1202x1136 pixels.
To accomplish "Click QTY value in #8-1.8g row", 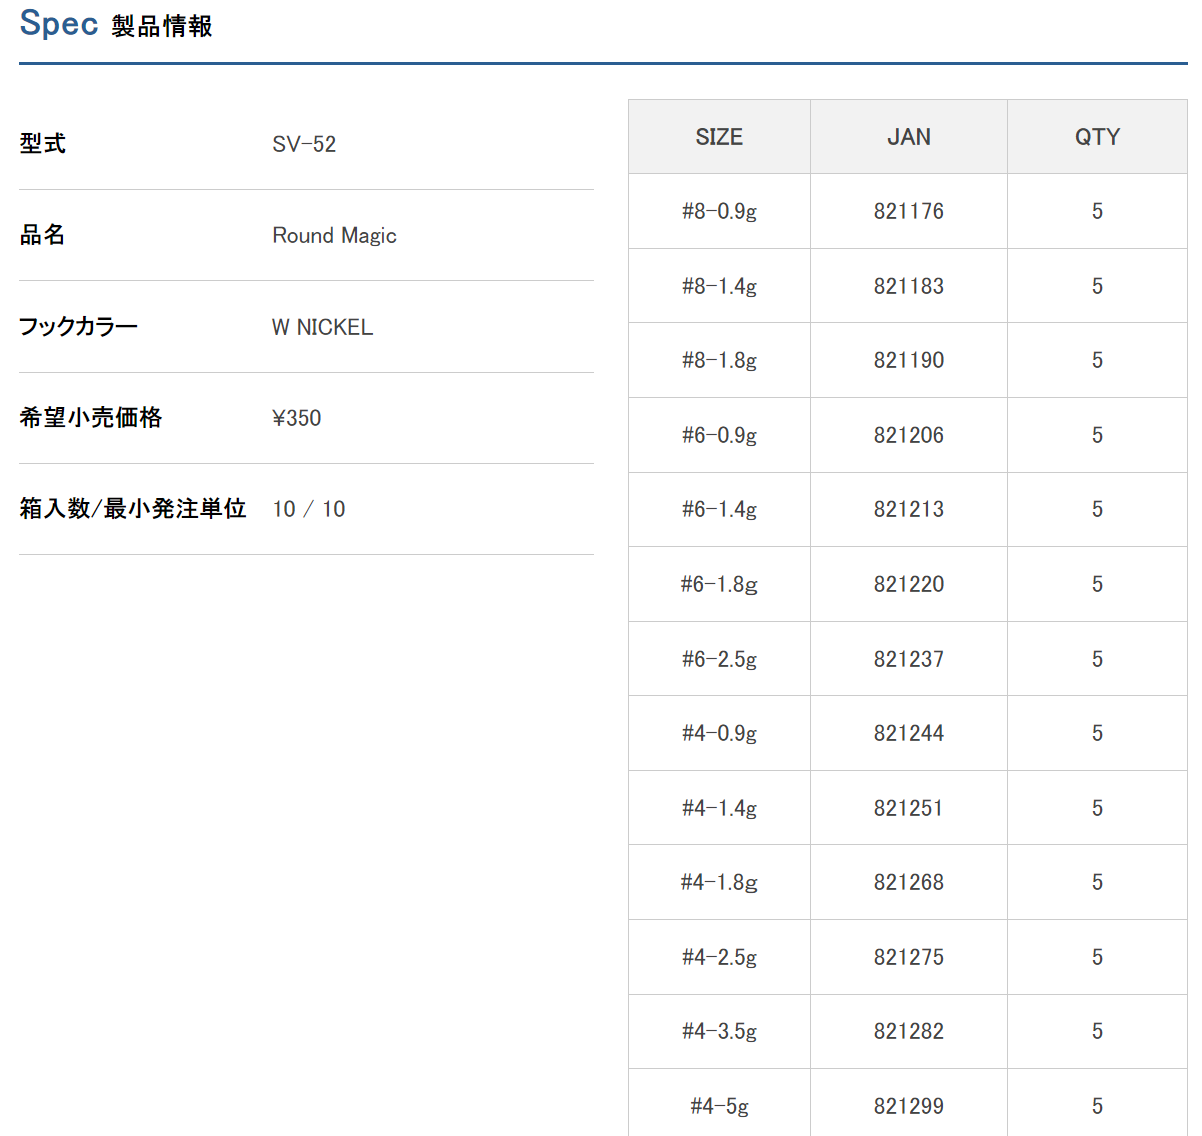I will 1097,360.
